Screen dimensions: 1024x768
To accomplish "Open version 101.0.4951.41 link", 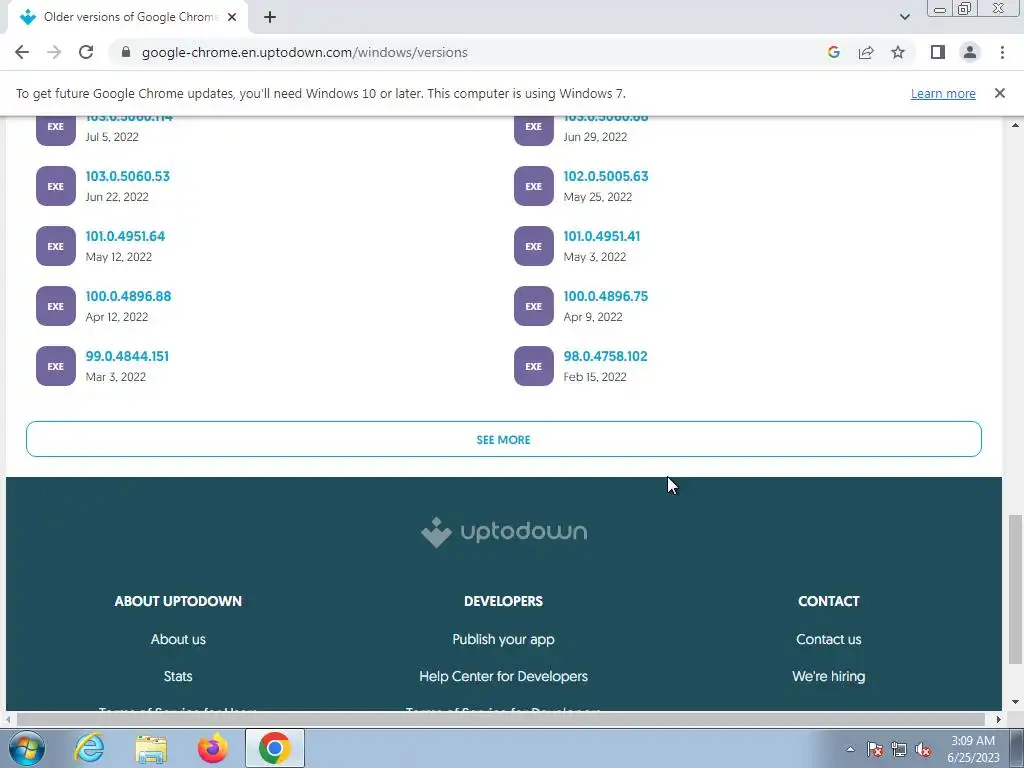I will click(601, 236).
